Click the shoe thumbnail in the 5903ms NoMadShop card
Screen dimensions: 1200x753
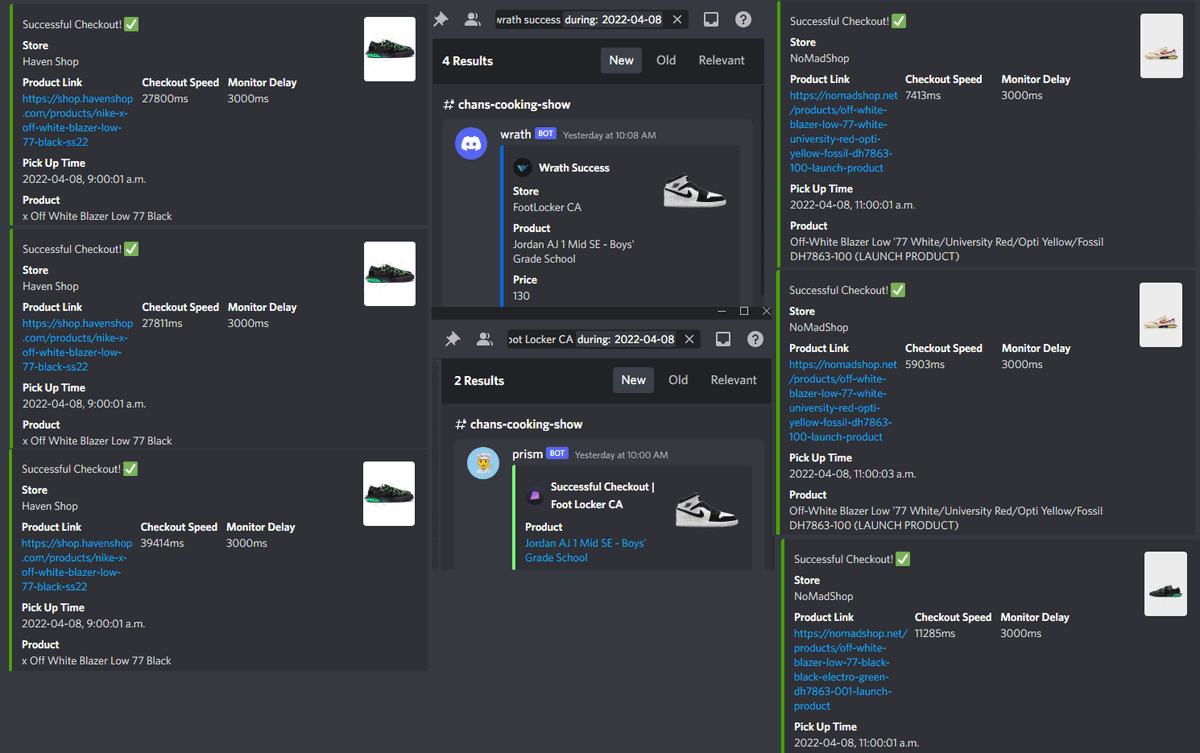[x=1161, y=315]
